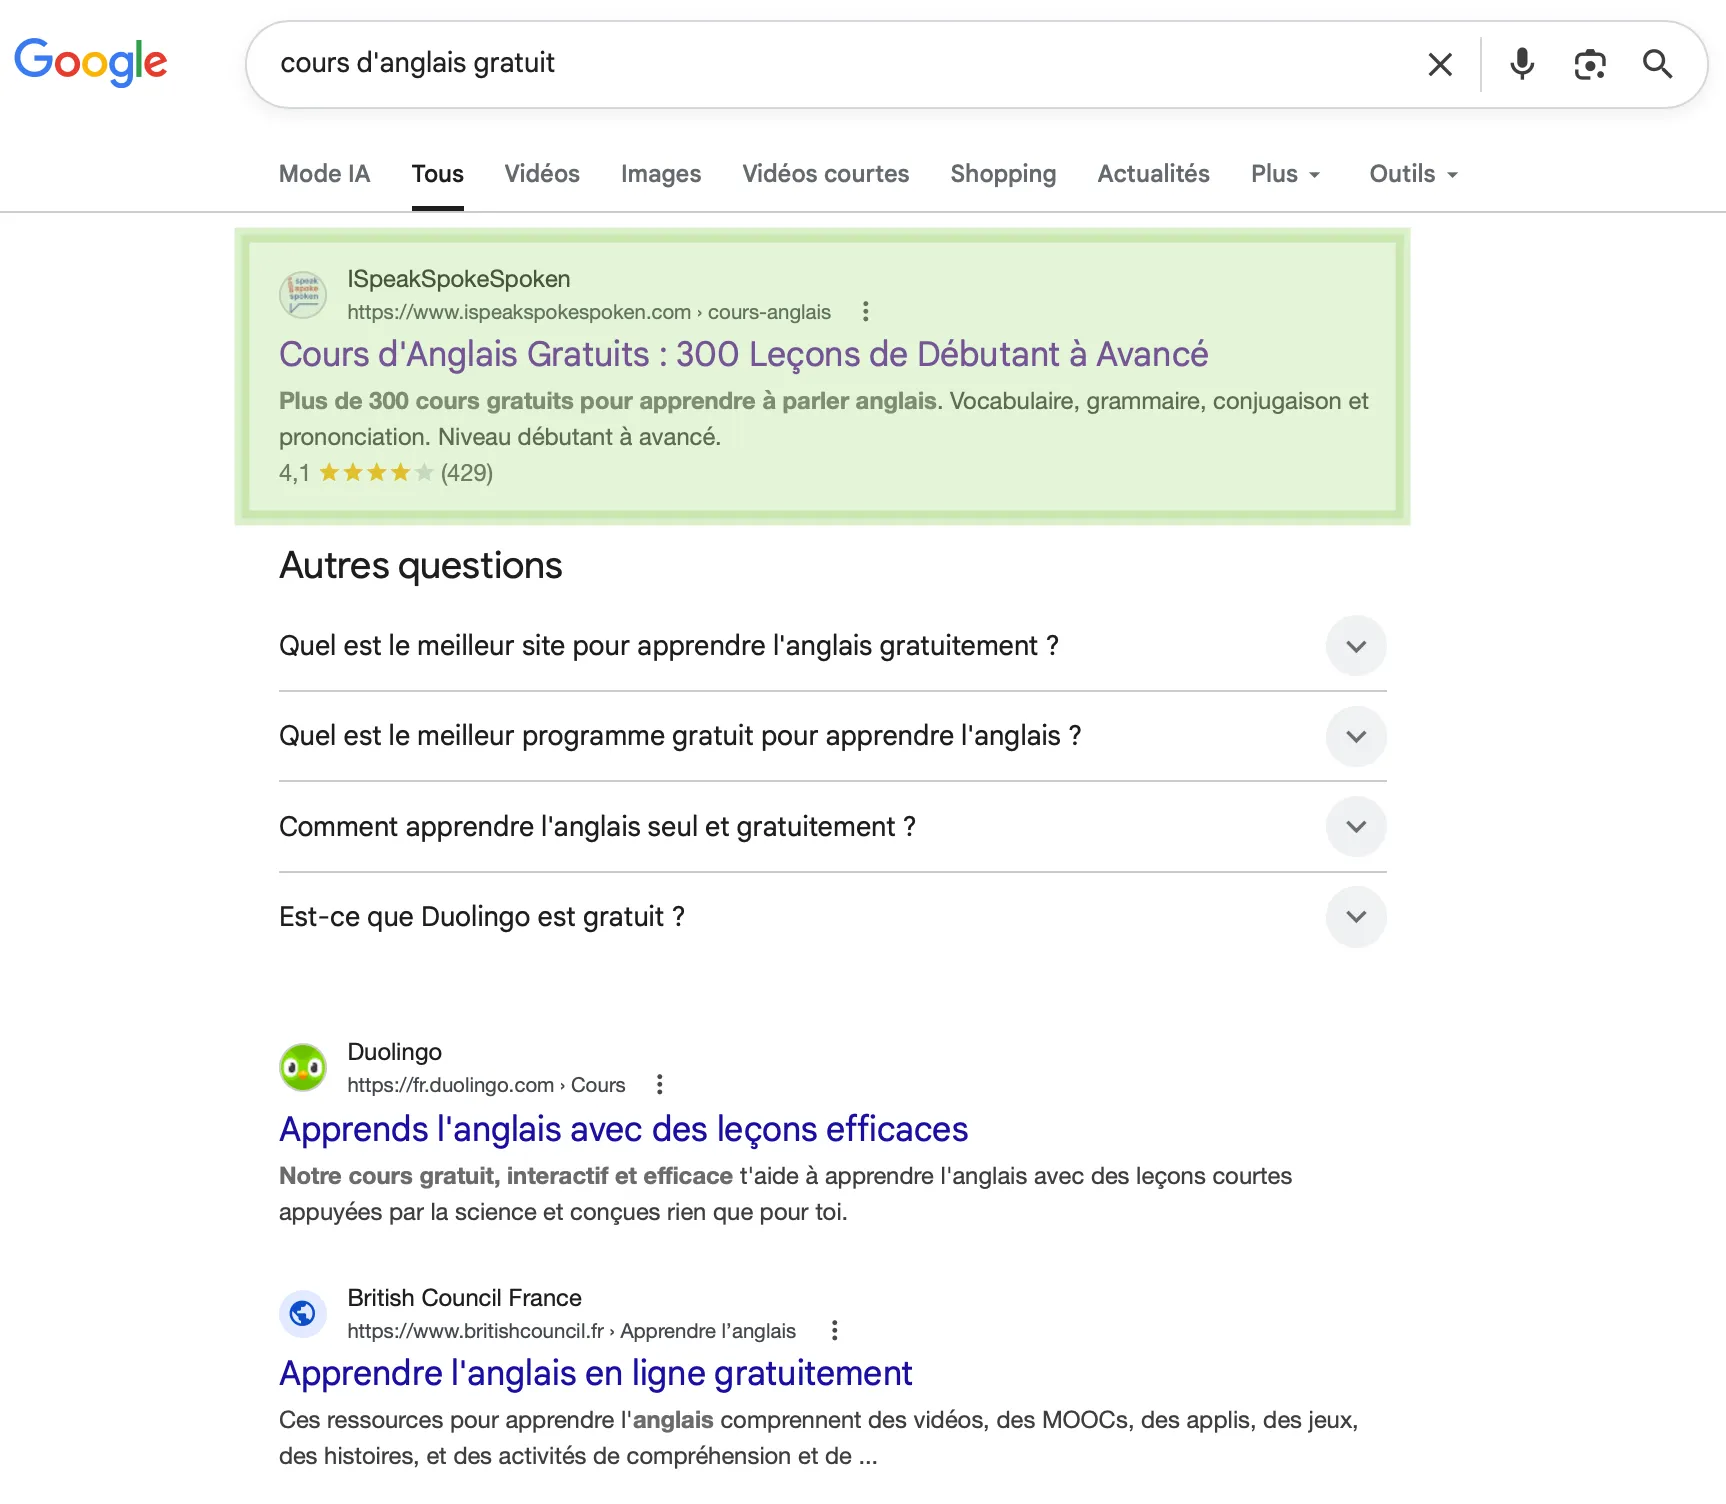Open the Plus dropdown menu
Screen dimensions: 1726x1504
(1285, 173)
